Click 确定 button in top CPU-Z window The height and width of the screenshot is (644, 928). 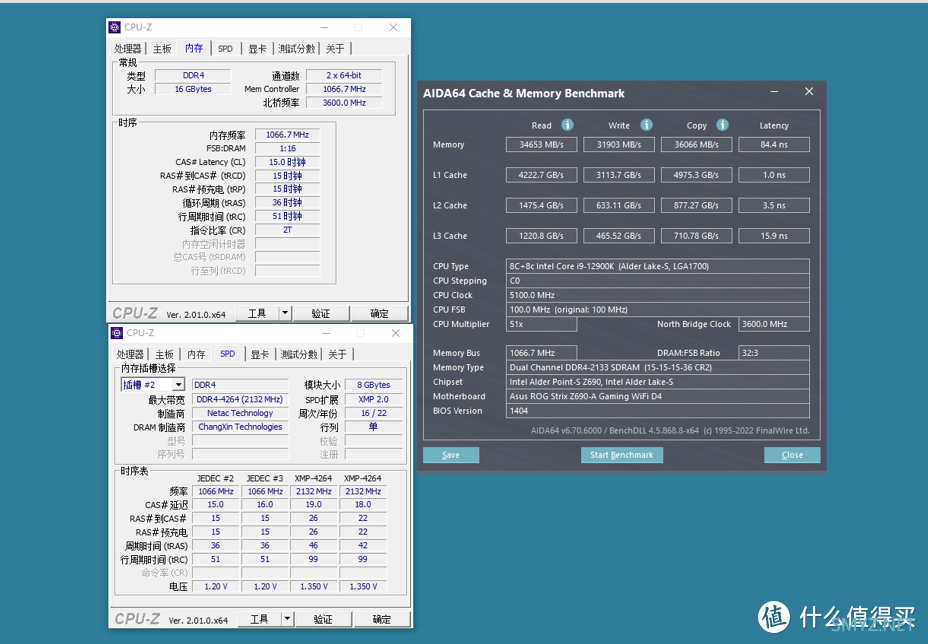click(x=379, y=313)
